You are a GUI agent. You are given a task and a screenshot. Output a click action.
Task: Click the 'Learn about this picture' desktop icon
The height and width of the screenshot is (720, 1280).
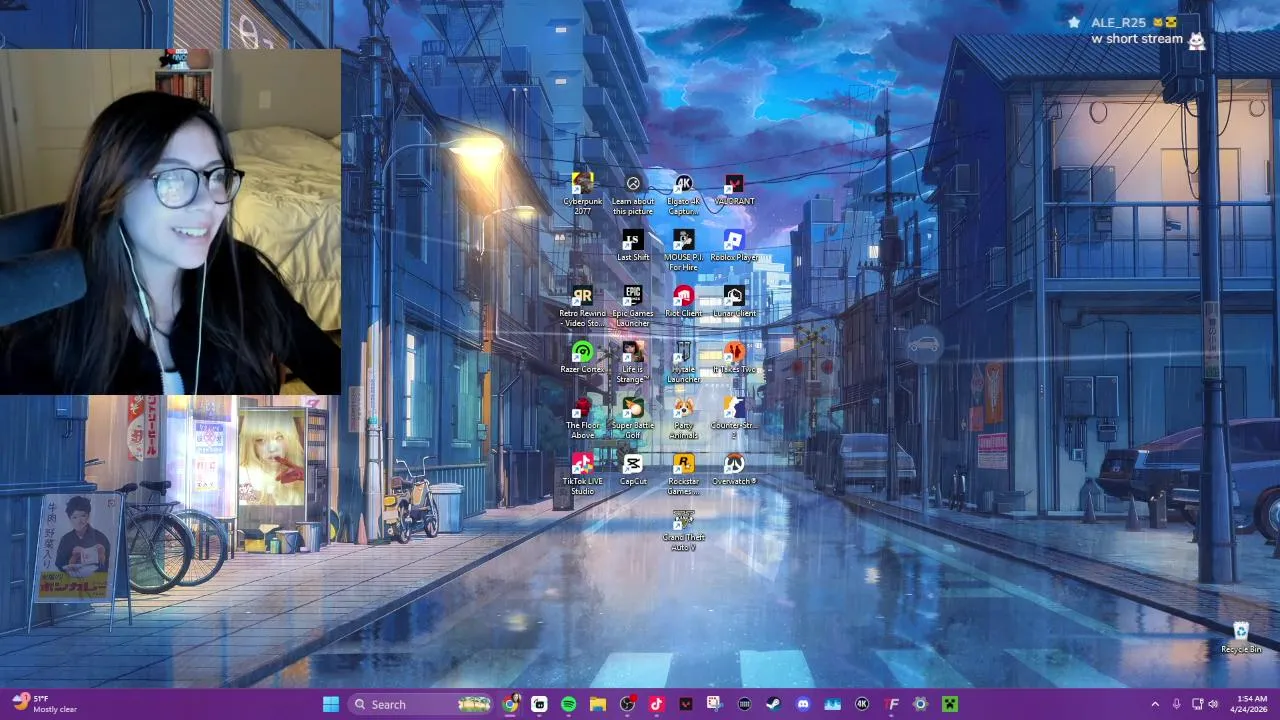(x=633, y=193)
